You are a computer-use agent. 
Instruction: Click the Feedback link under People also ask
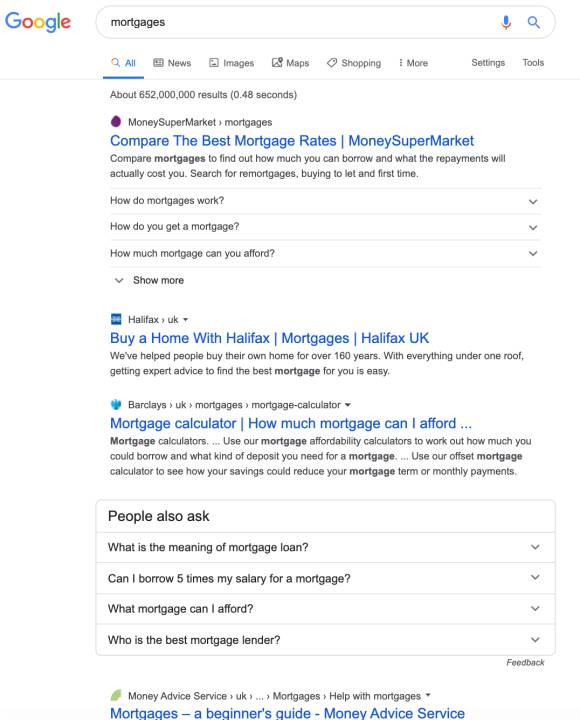coord(525,663)
